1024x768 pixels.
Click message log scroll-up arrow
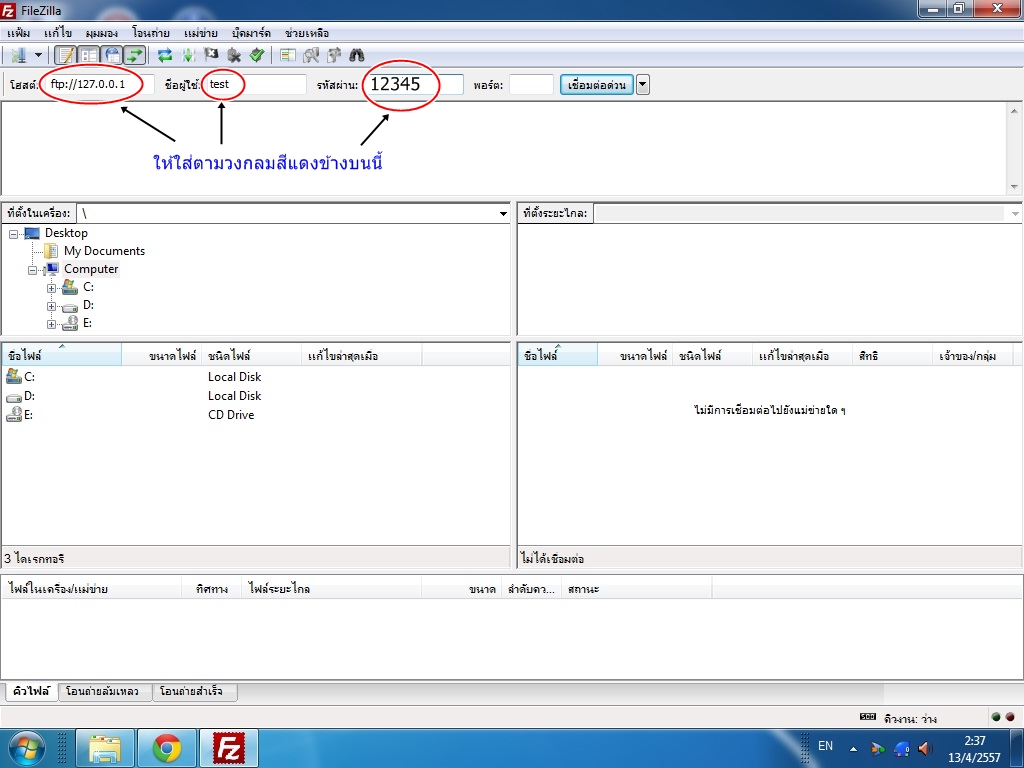coord(1014,112)
